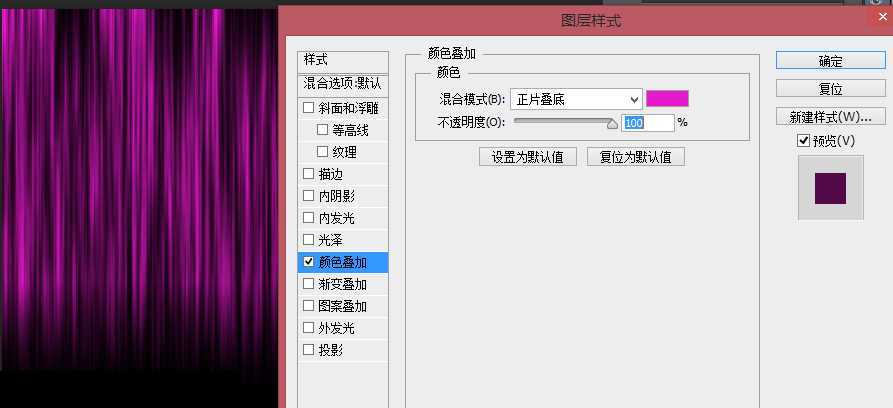Enable the 投影 checkbox
This screenshot has height=408, width=893.
[309, 350]
